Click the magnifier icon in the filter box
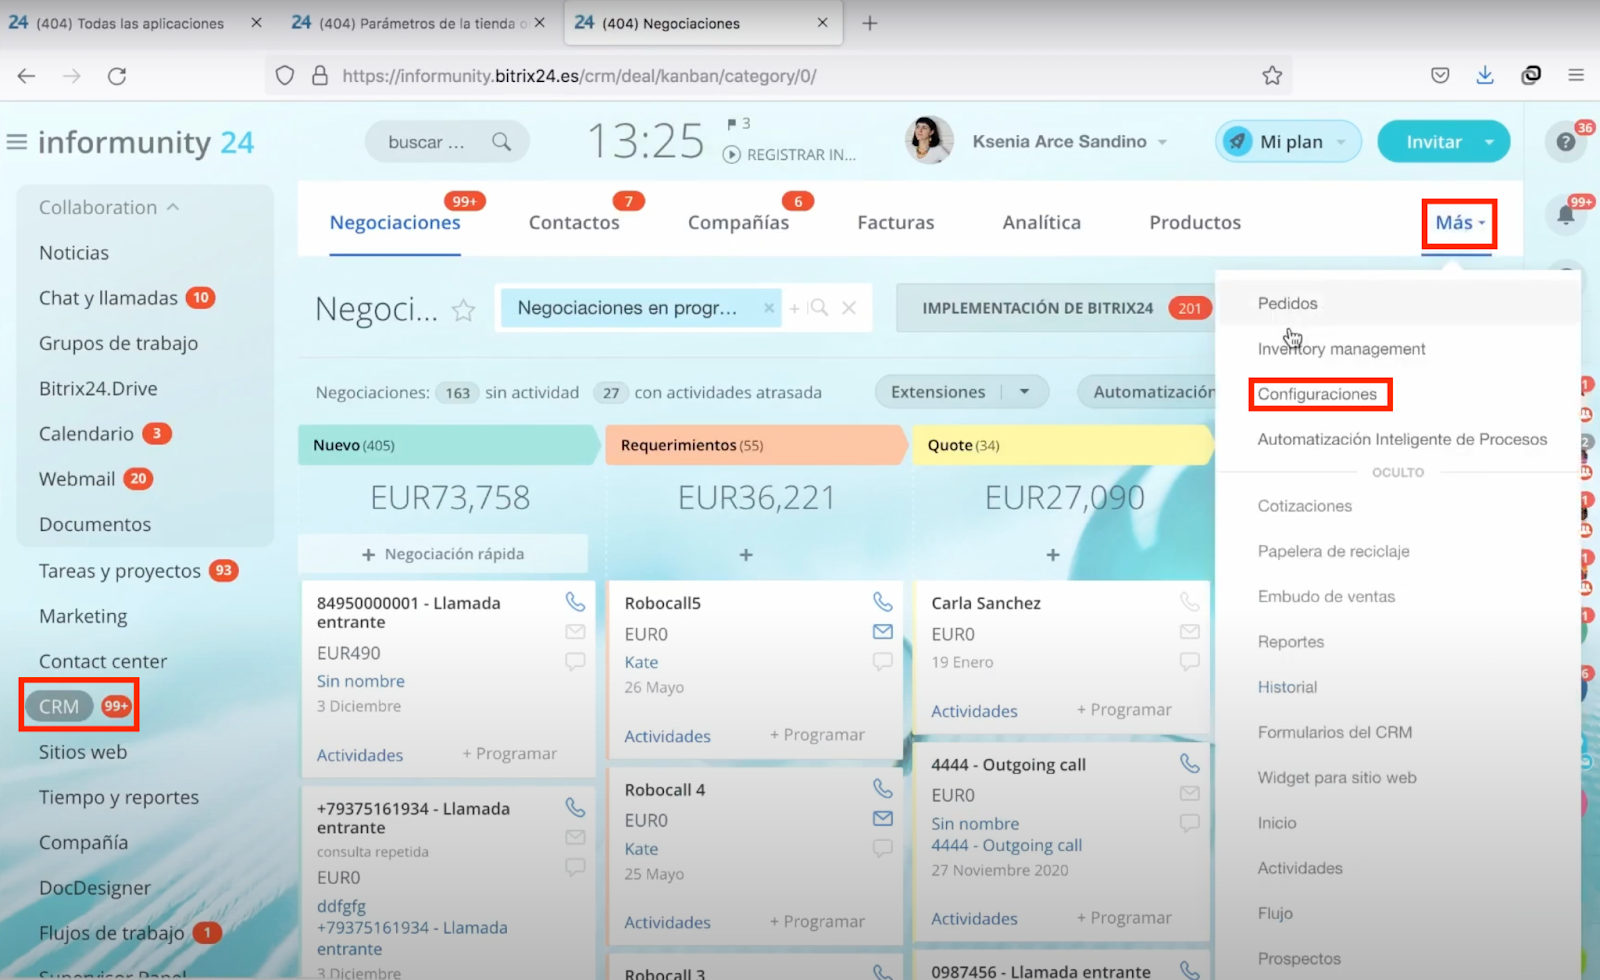1600x980 pixels. (819, 308)
